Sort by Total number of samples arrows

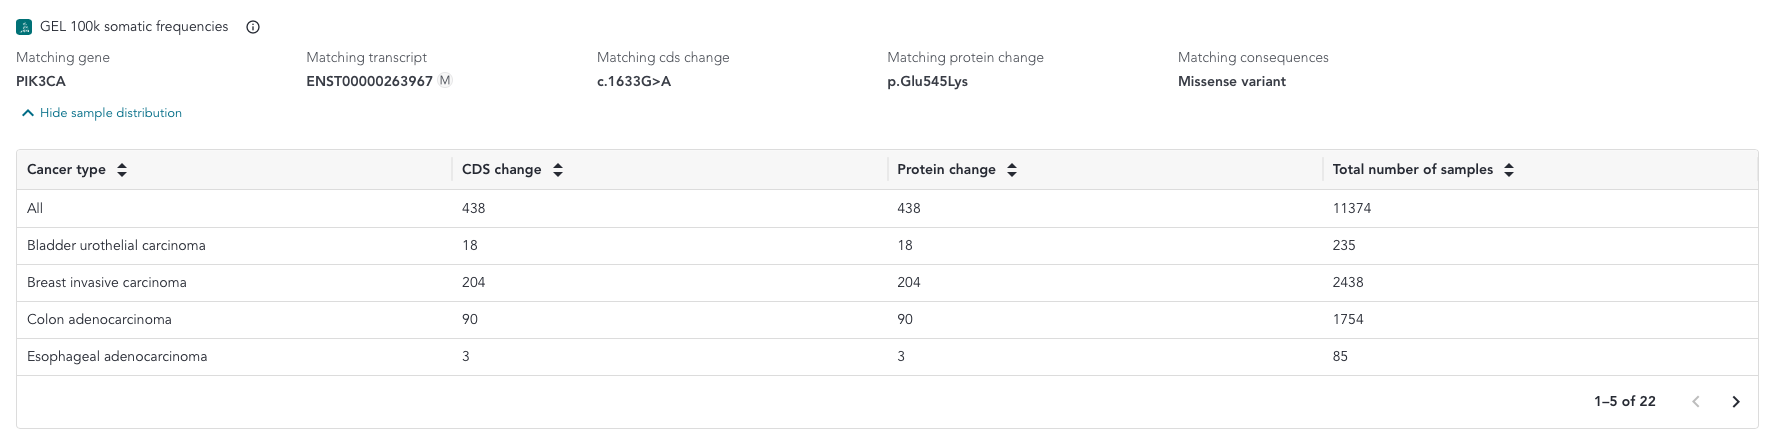[1509, 170]
